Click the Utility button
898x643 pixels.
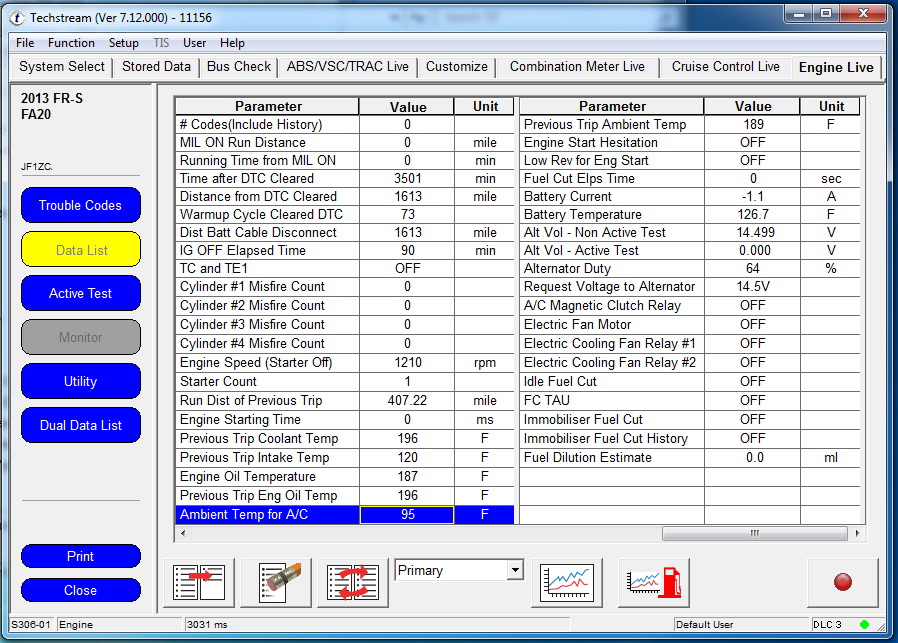(80, 381)
